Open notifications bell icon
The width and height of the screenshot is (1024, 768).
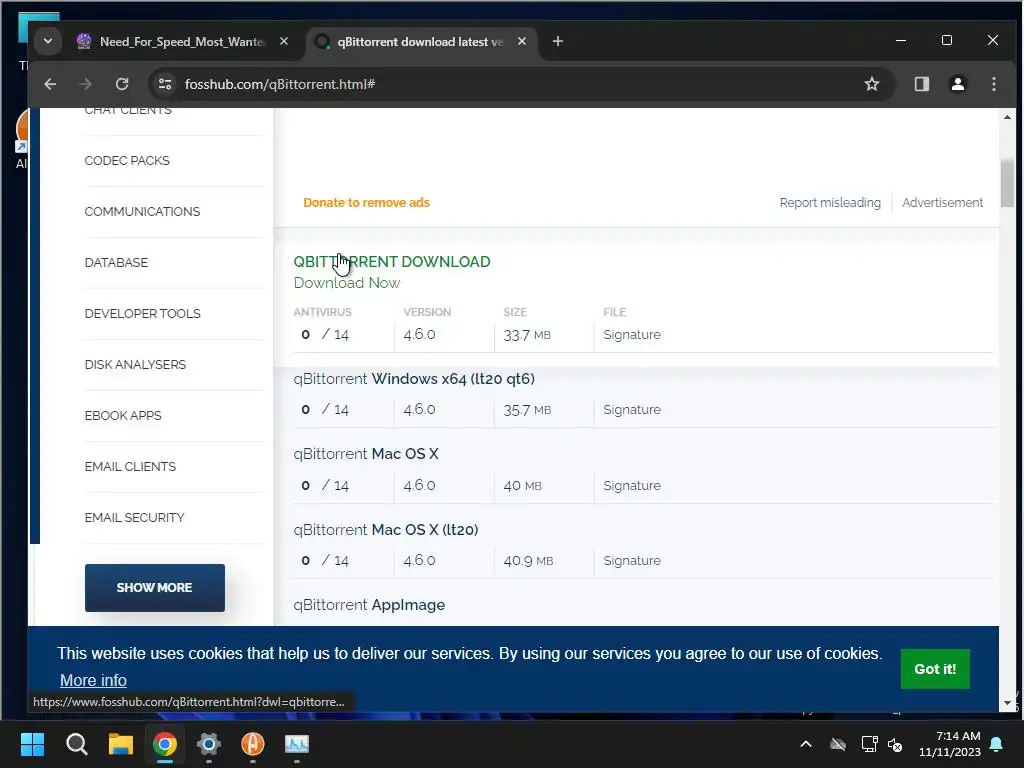[997, 744]
